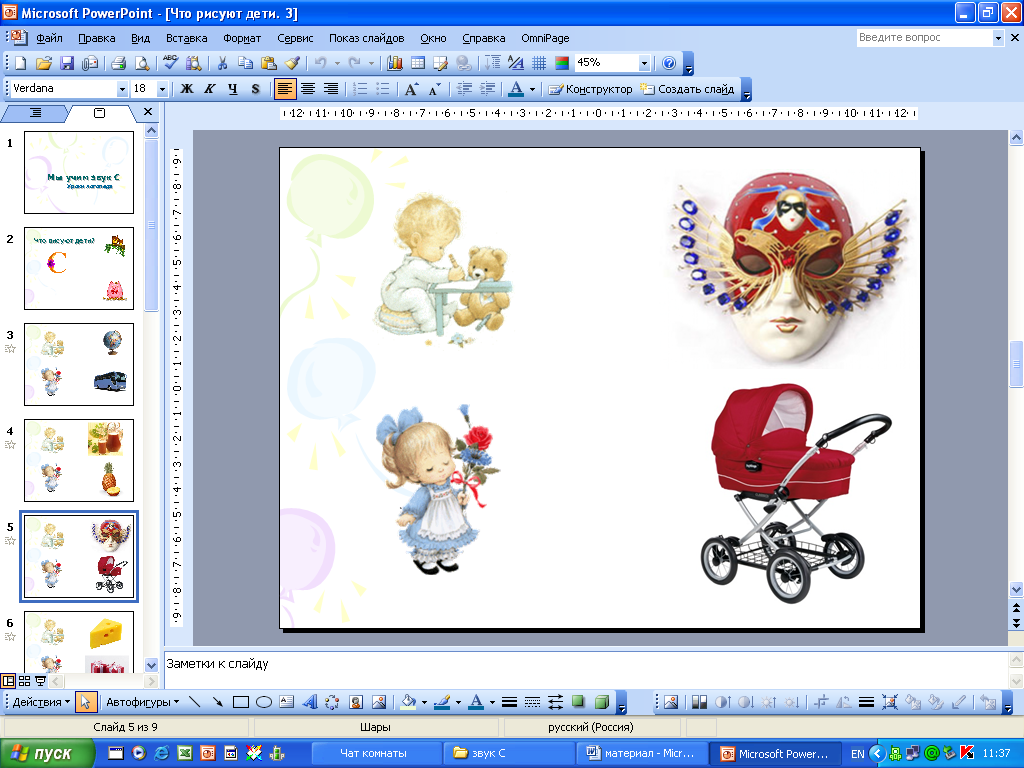Open the Действия drawing menu

click(41, 702)
